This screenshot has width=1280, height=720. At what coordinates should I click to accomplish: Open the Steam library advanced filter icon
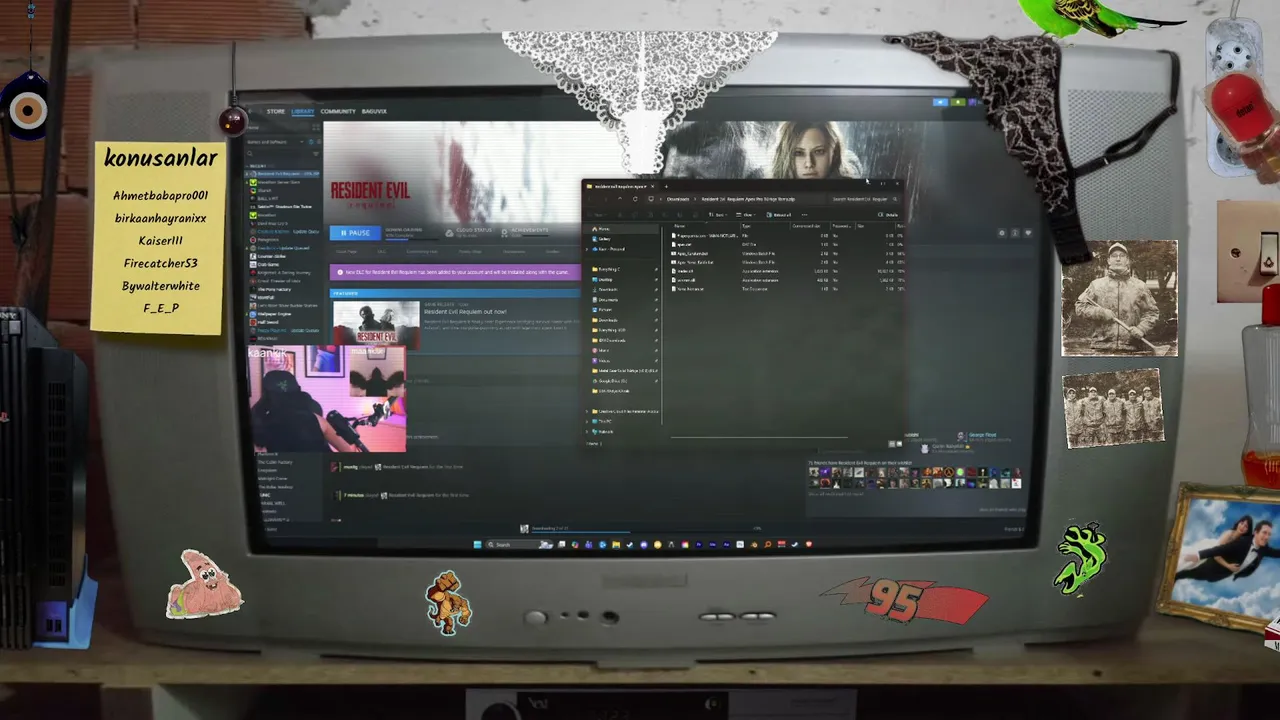pos(316,154)
